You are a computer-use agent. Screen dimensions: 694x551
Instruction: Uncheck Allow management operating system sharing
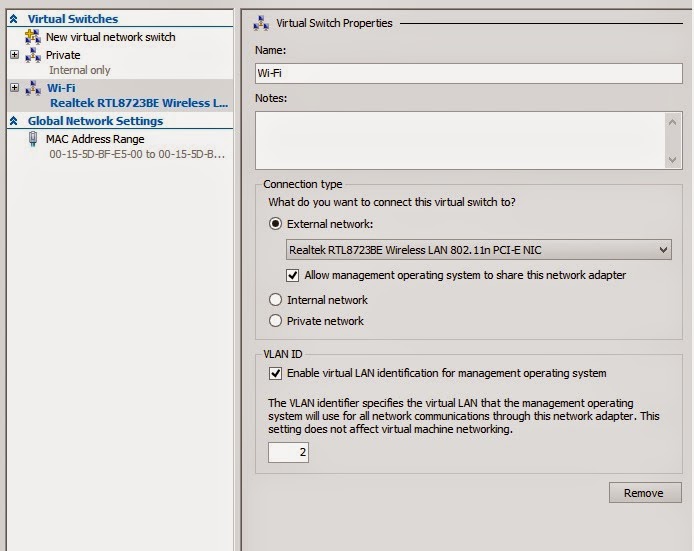tap(293, 275)
